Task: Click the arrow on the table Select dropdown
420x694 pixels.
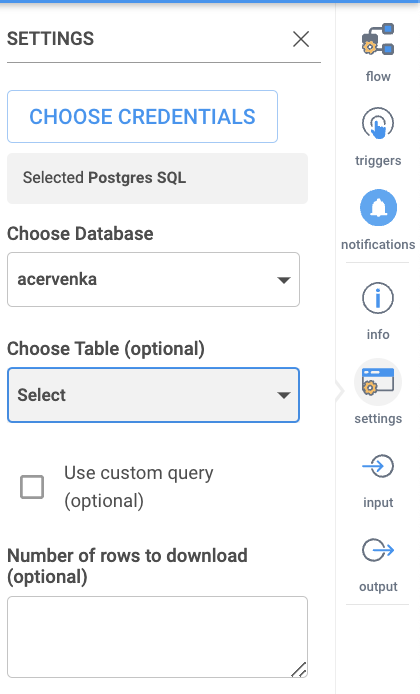Action: tap(283, 395)
